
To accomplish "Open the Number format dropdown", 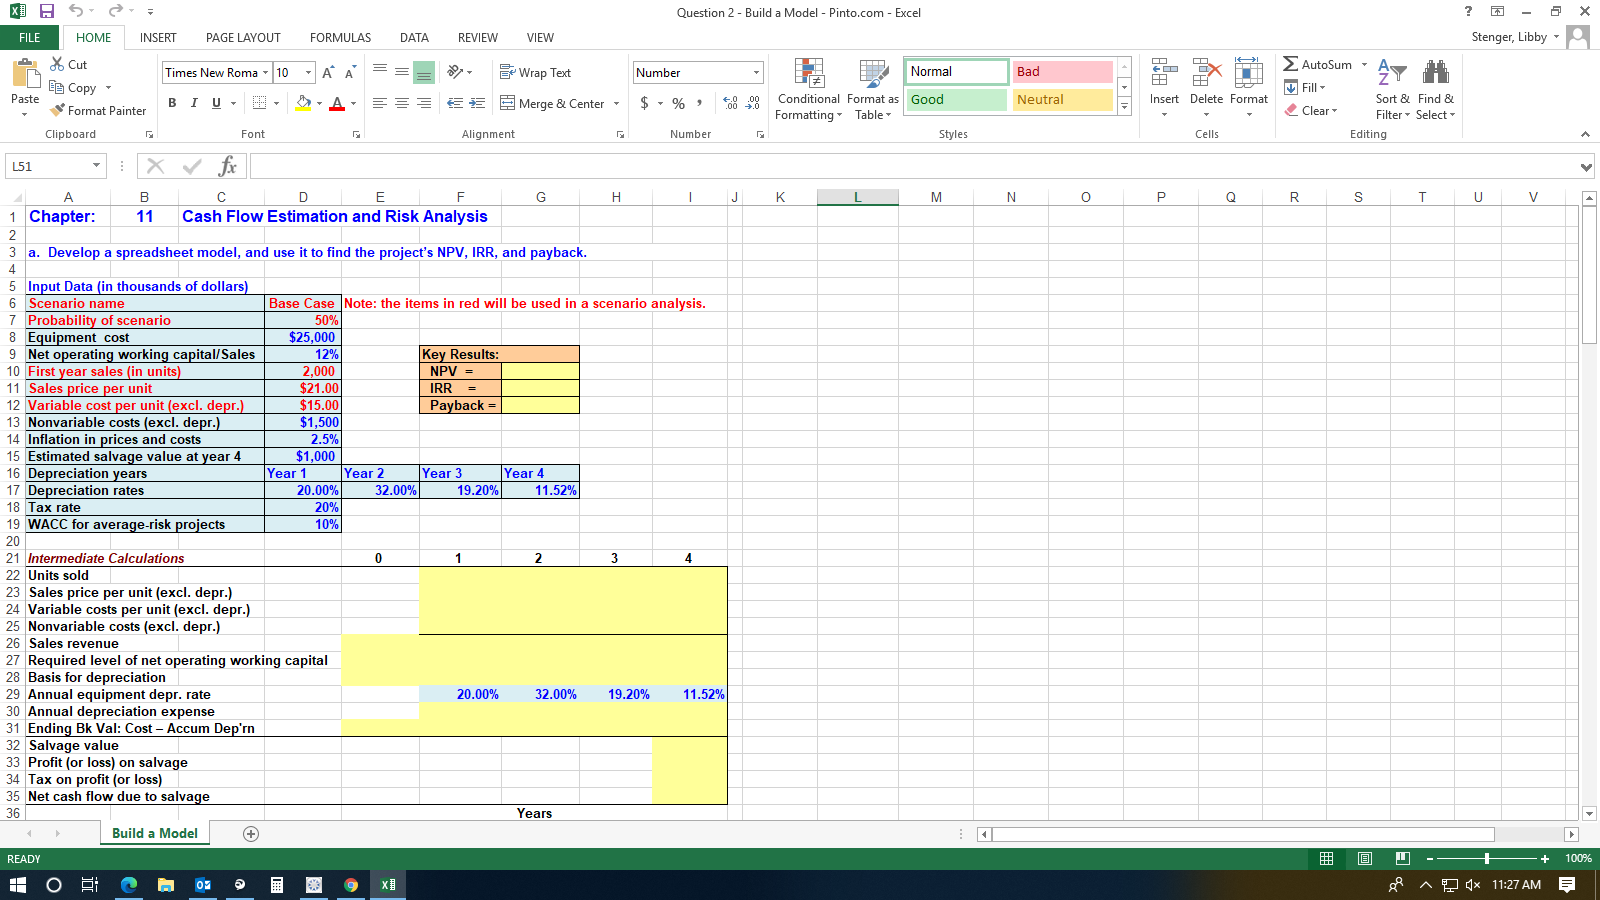I will click(x=756, y=72).
